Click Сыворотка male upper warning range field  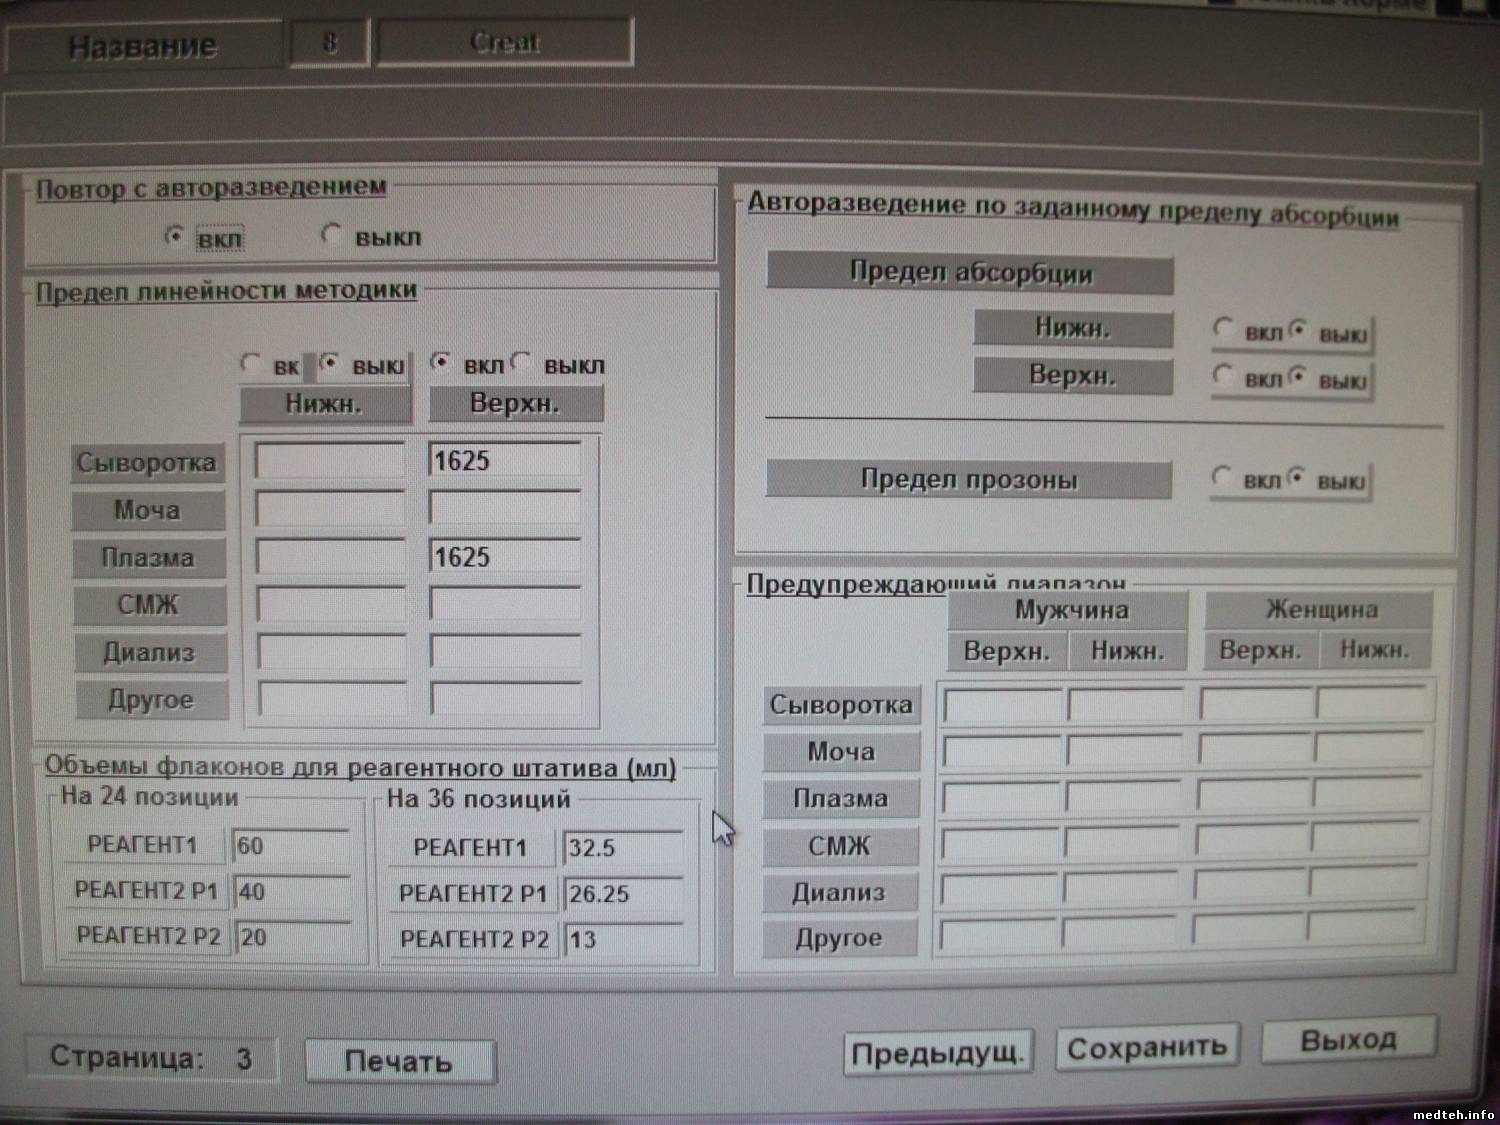point(1002,705)
